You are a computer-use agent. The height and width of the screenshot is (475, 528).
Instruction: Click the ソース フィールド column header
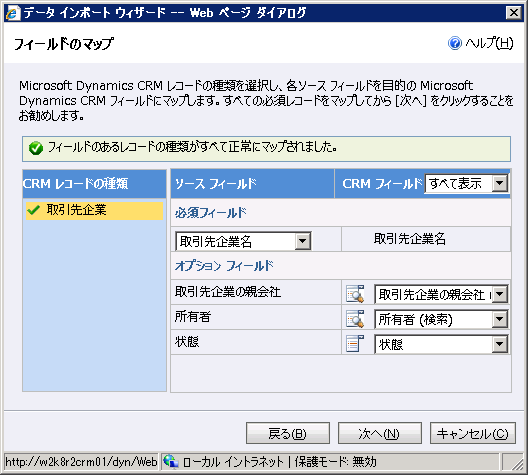[253, 183]
